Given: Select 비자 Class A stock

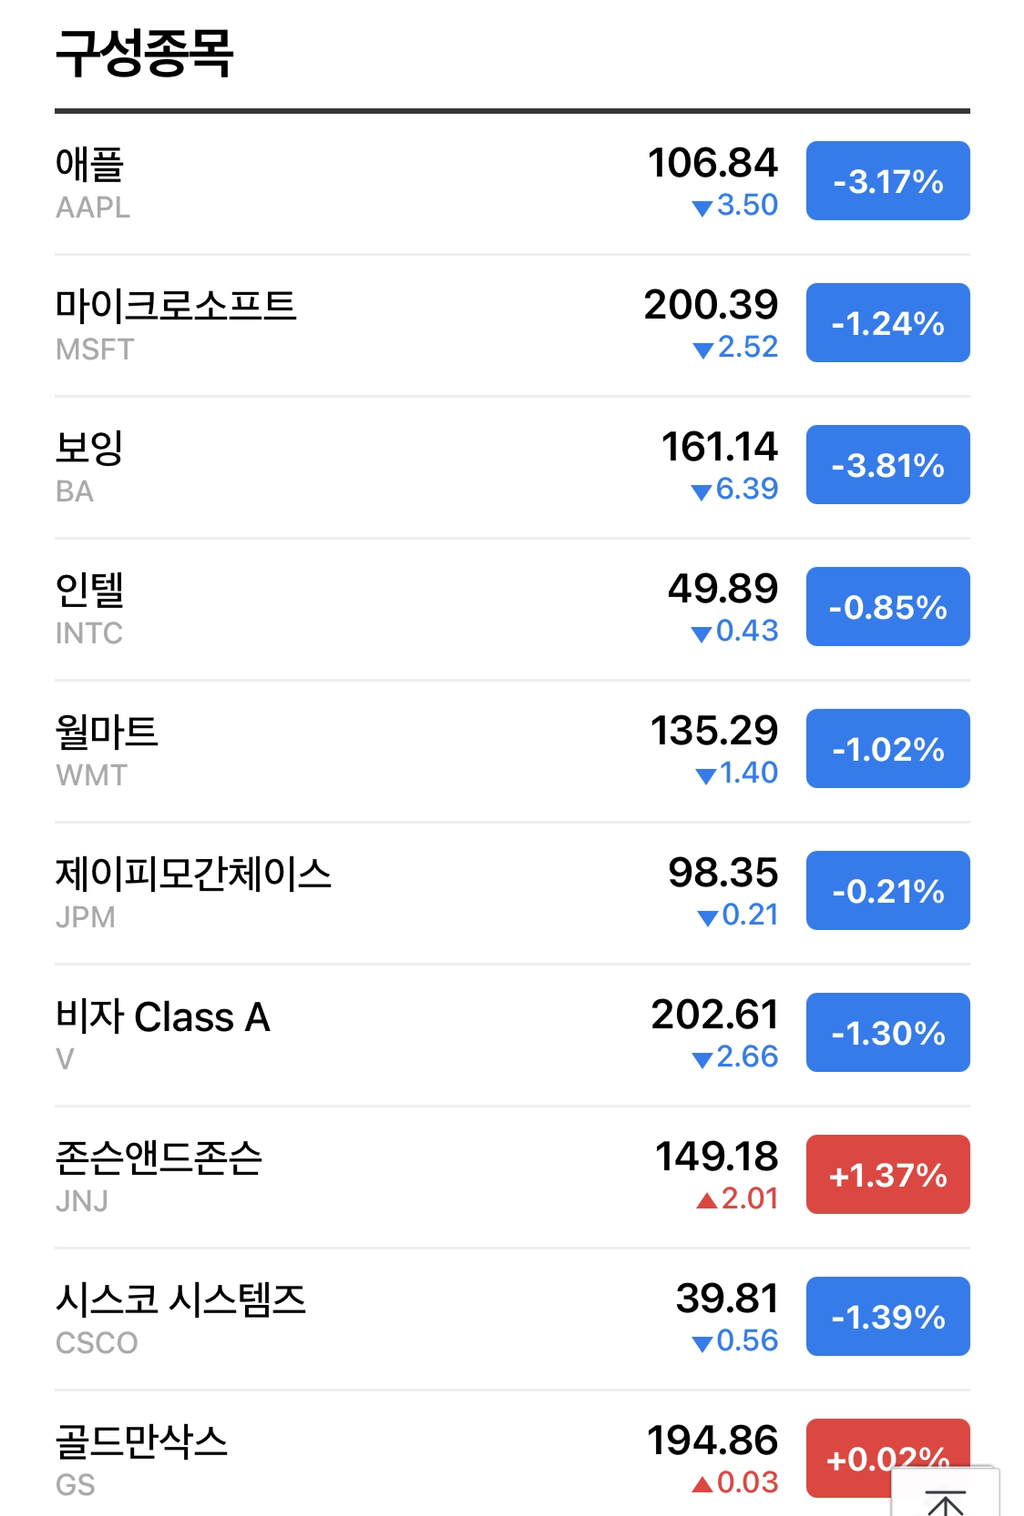Looking at the screenshot, I should (163, 1017).
